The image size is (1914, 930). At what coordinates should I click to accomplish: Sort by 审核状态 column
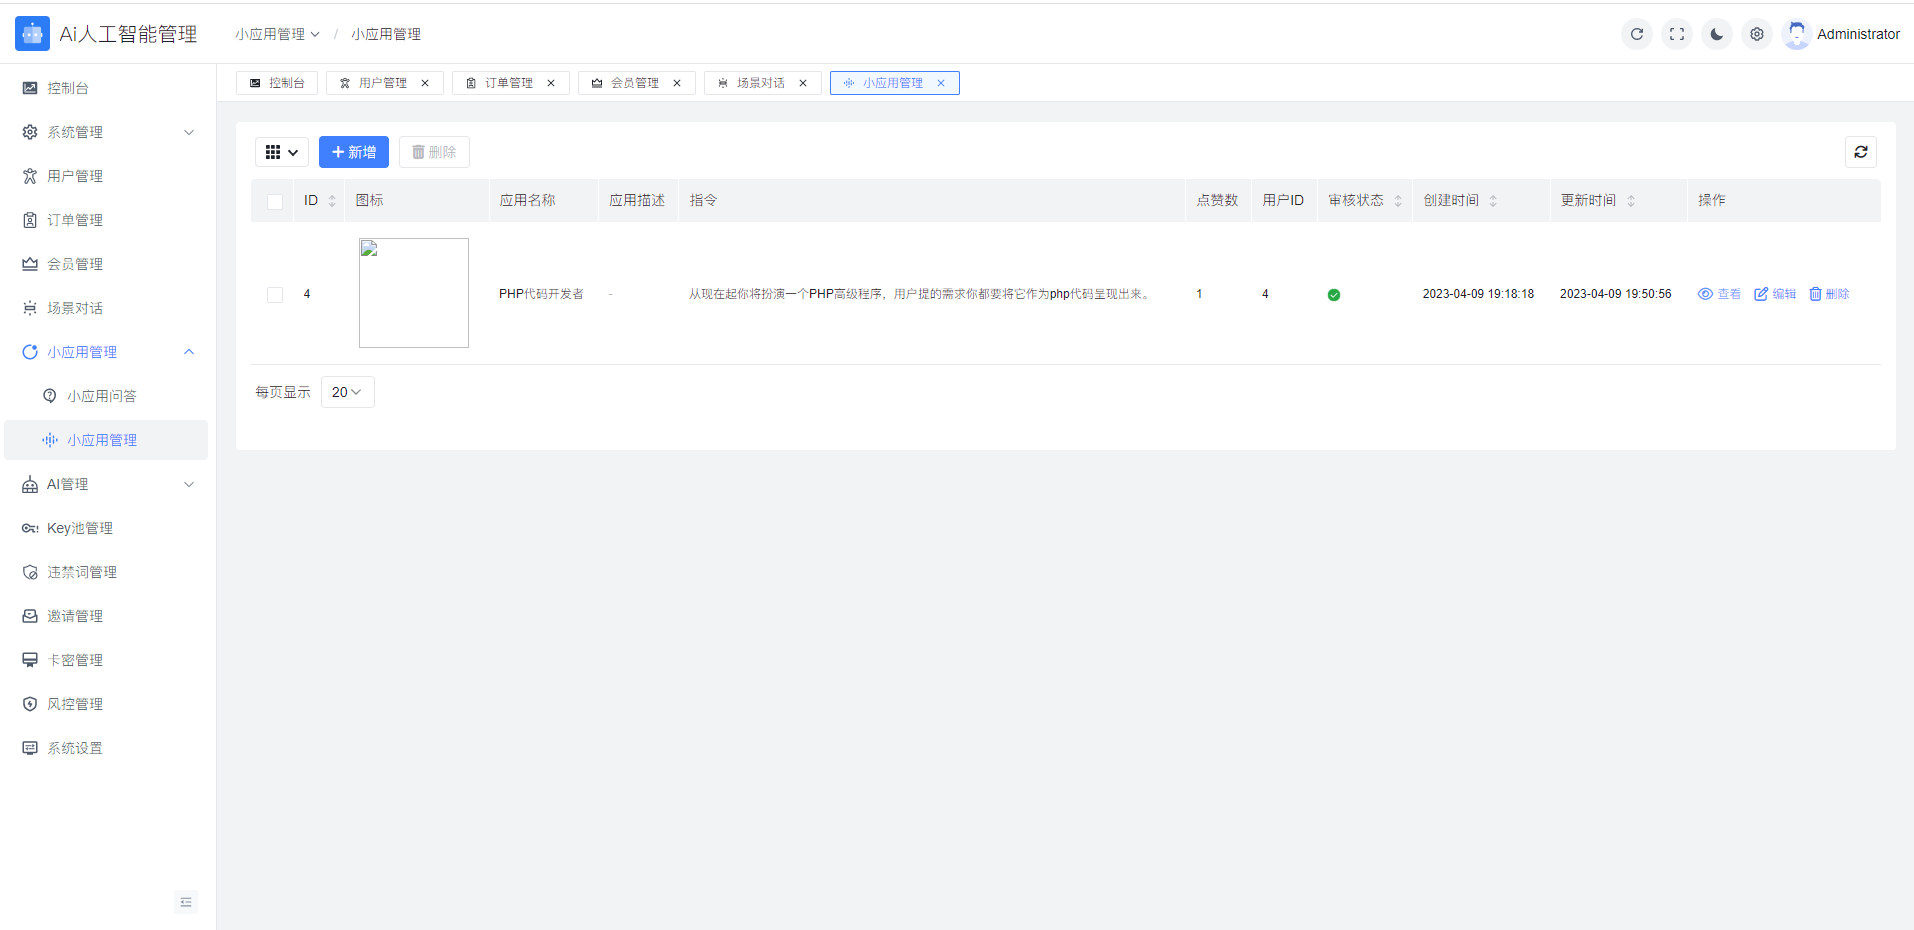[x=1398, y=201]
